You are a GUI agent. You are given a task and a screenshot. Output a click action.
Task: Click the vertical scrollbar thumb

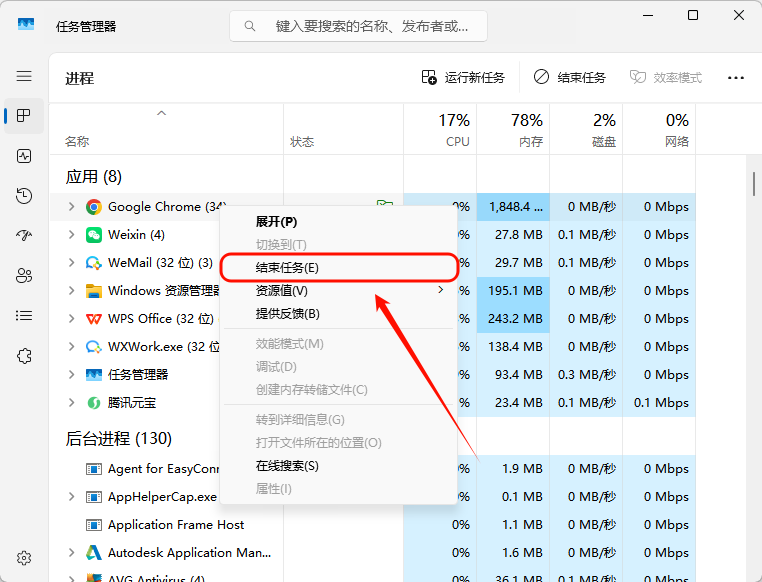(754, 184)
